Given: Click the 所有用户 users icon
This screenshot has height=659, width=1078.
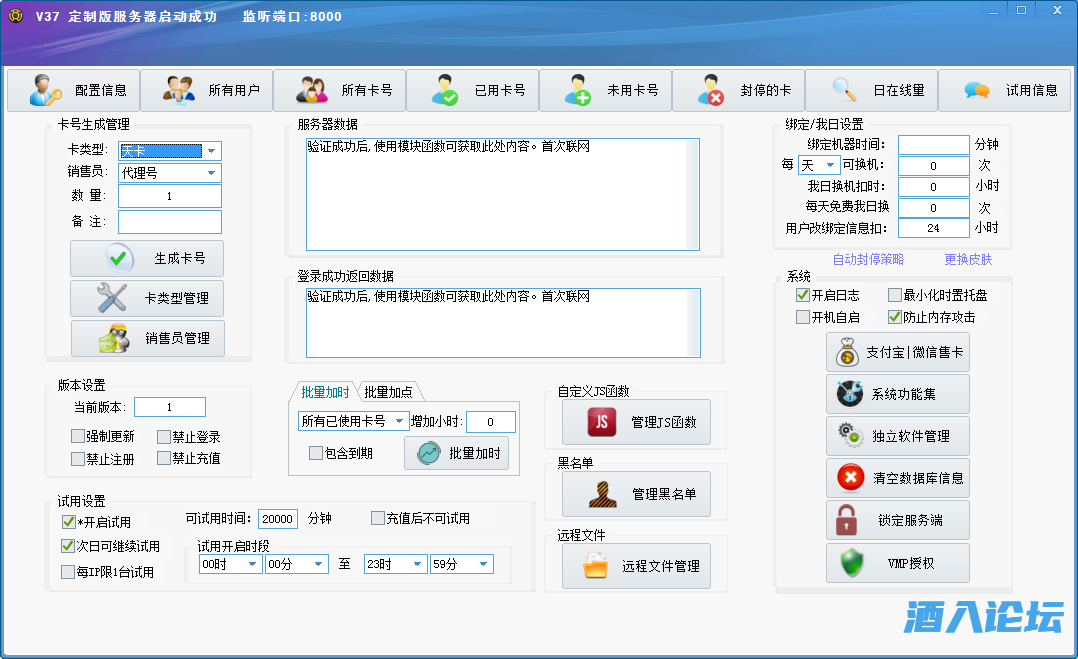Looking at the screenshot, I should [x=179, y=90].
